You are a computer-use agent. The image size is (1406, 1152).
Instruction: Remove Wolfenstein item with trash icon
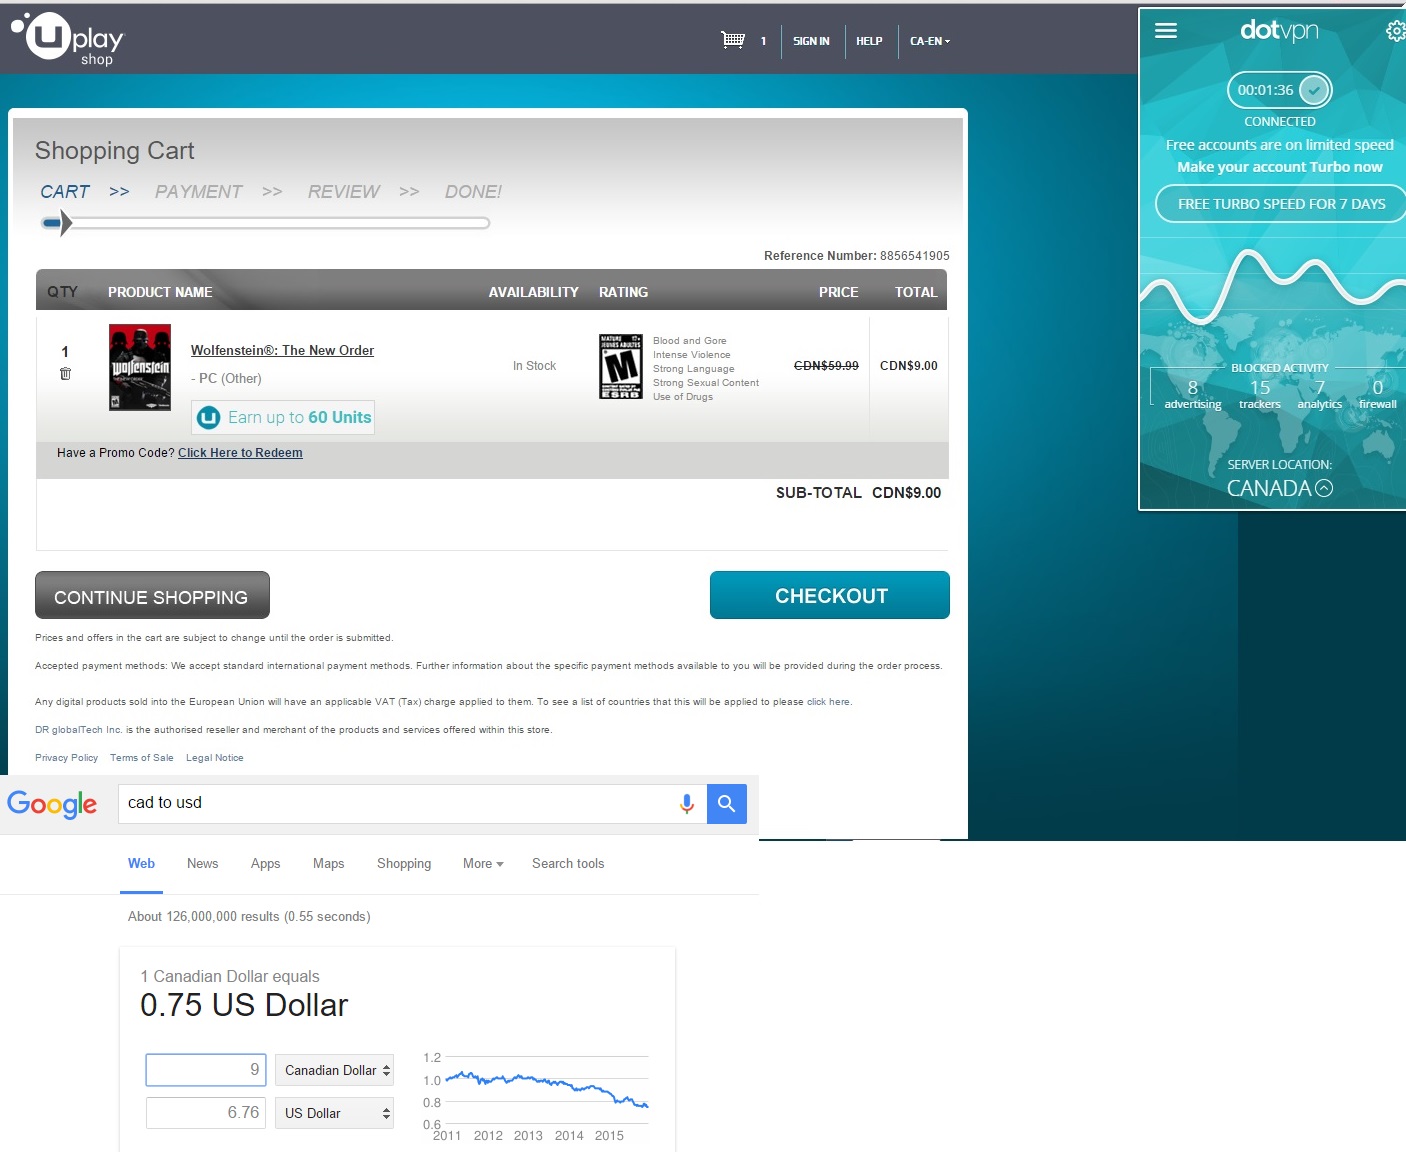pos(65,373)
